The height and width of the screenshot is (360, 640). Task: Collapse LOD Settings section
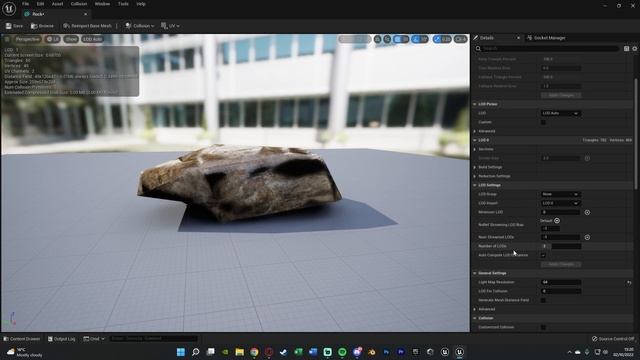tap(475, 185)
